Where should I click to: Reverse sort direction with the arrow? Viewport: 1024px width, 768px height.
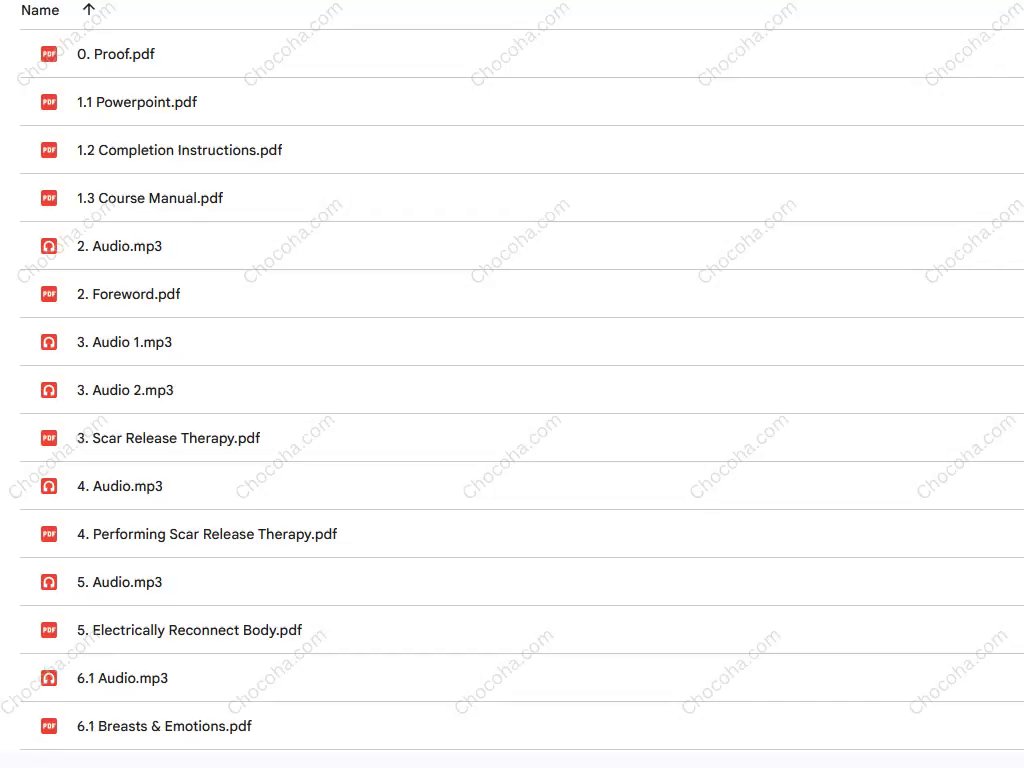point(89,10)
